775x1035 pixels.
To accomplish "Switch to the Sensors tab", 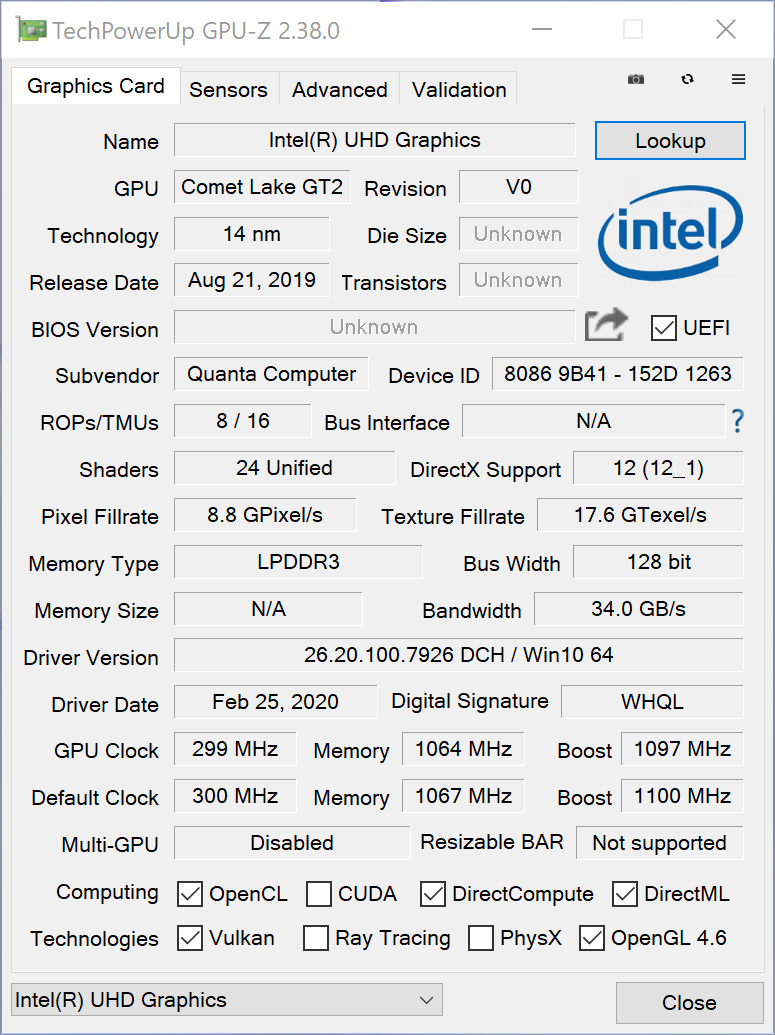I will [228, 89].
